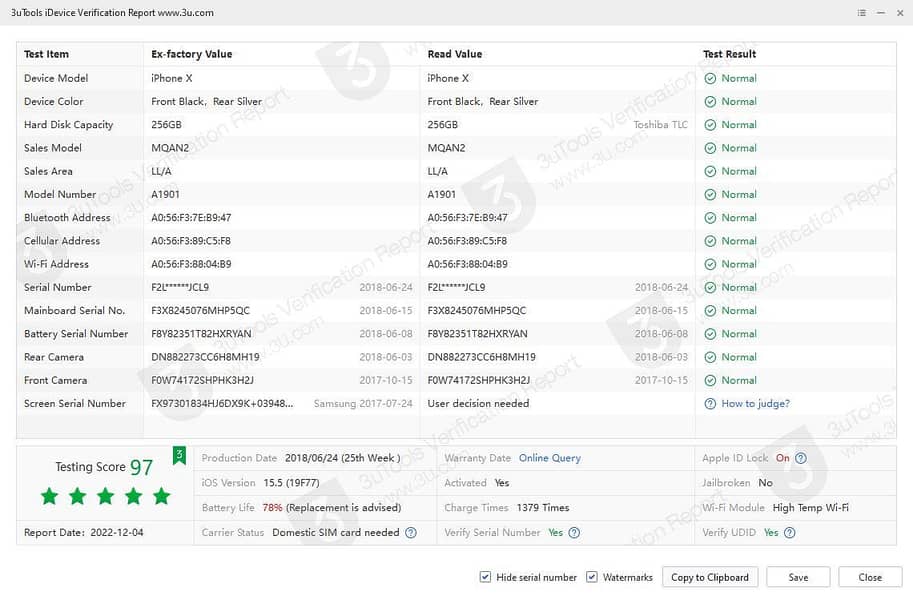Click the Normal check icon for Sales Area
Image resolution: width=913 pixels, height=600 pixels.
(x=710, y=172)
